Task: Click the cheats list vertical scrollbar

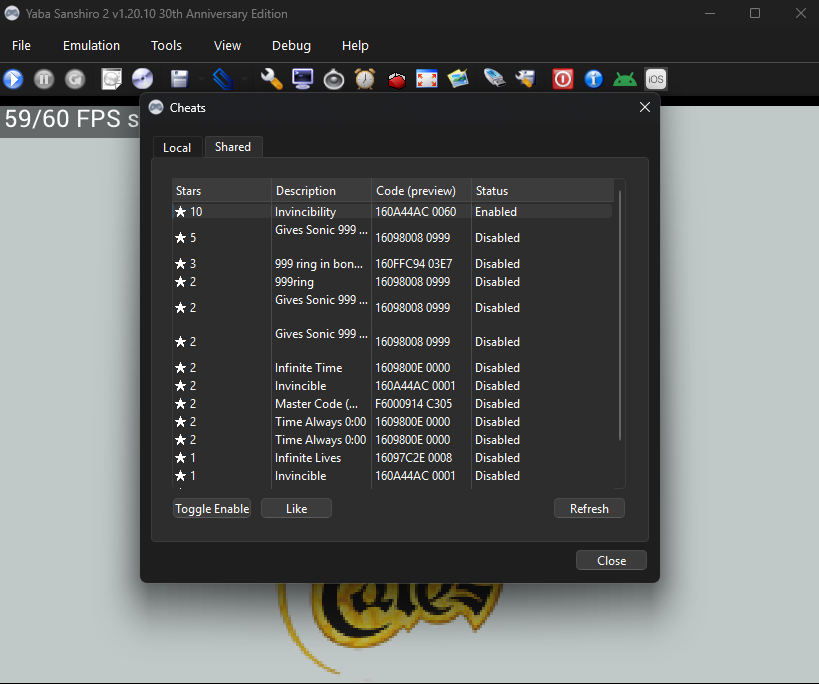Action: click(x=620, y=316)
